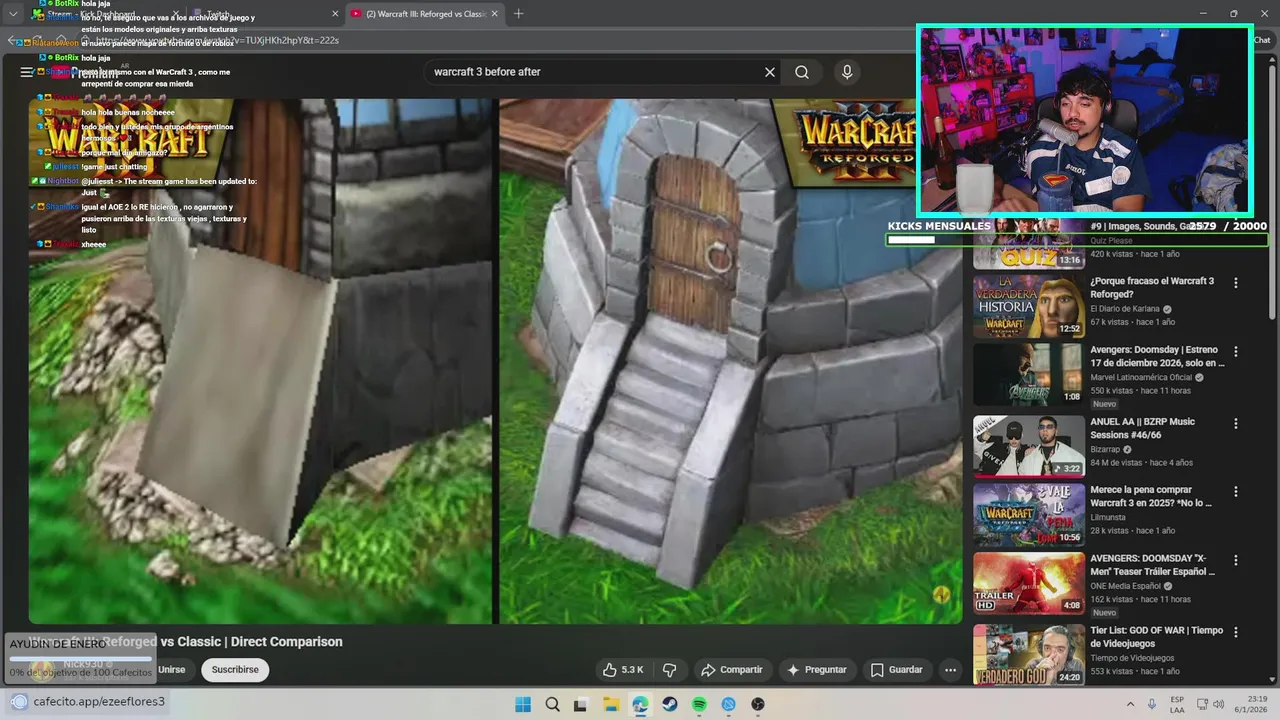The height and width of the screenshot is (720, 1280).
Task: Close the Warcraft III Reforged vs Classic tab
Action: pyautogui.click(x=494, y=14)
